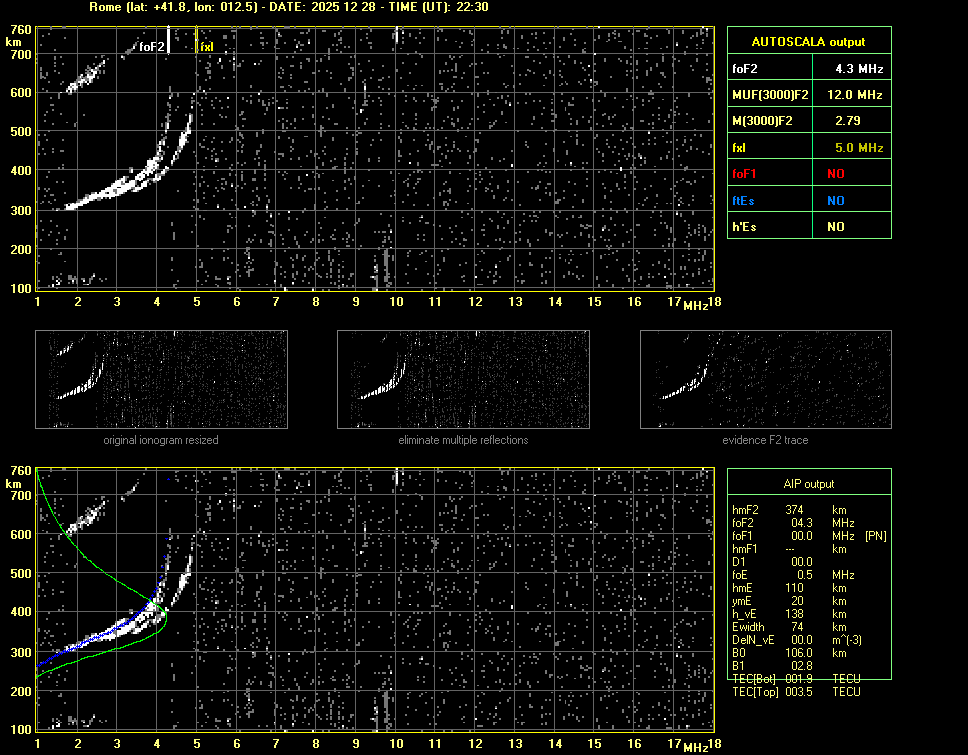Screen dimensions: 968x755
Task: Click the foF2 marker label on top ionogram
Action: click(152, 47)
